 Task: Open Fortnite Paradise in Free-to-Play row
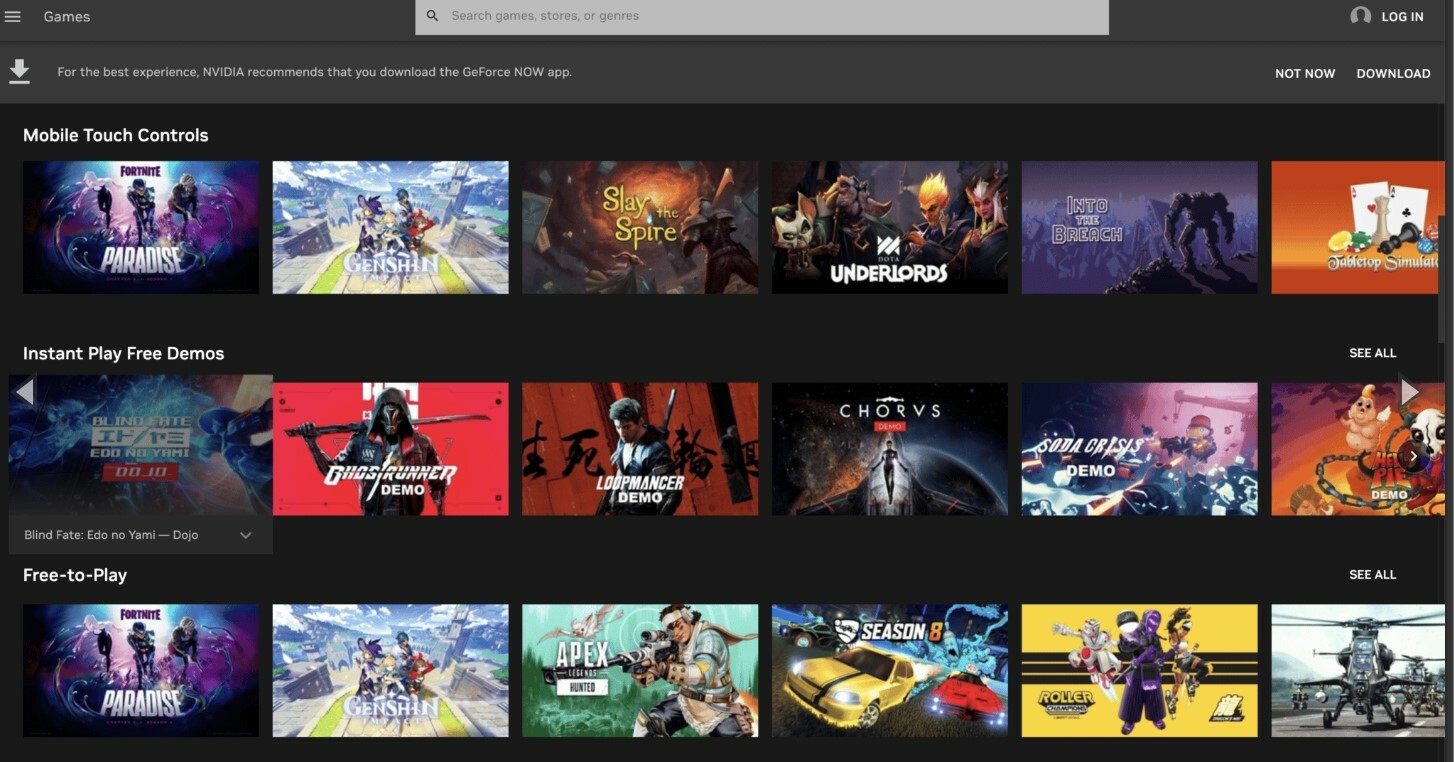coord(141,670)
